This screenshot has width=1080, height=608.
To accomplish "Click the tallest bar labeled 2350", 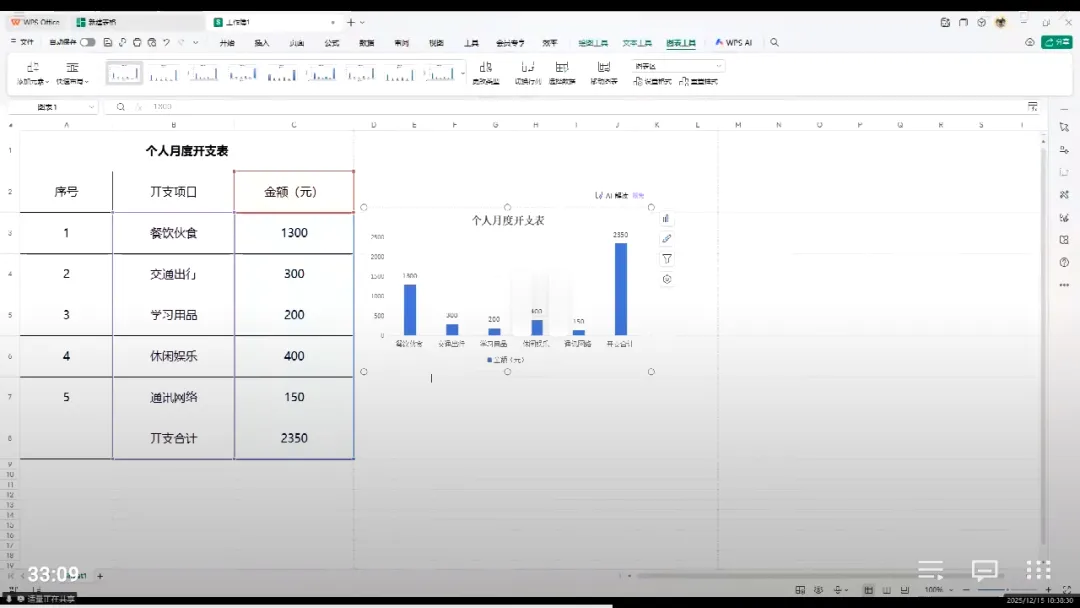I will pyautogui.click(x=621, y=289).
